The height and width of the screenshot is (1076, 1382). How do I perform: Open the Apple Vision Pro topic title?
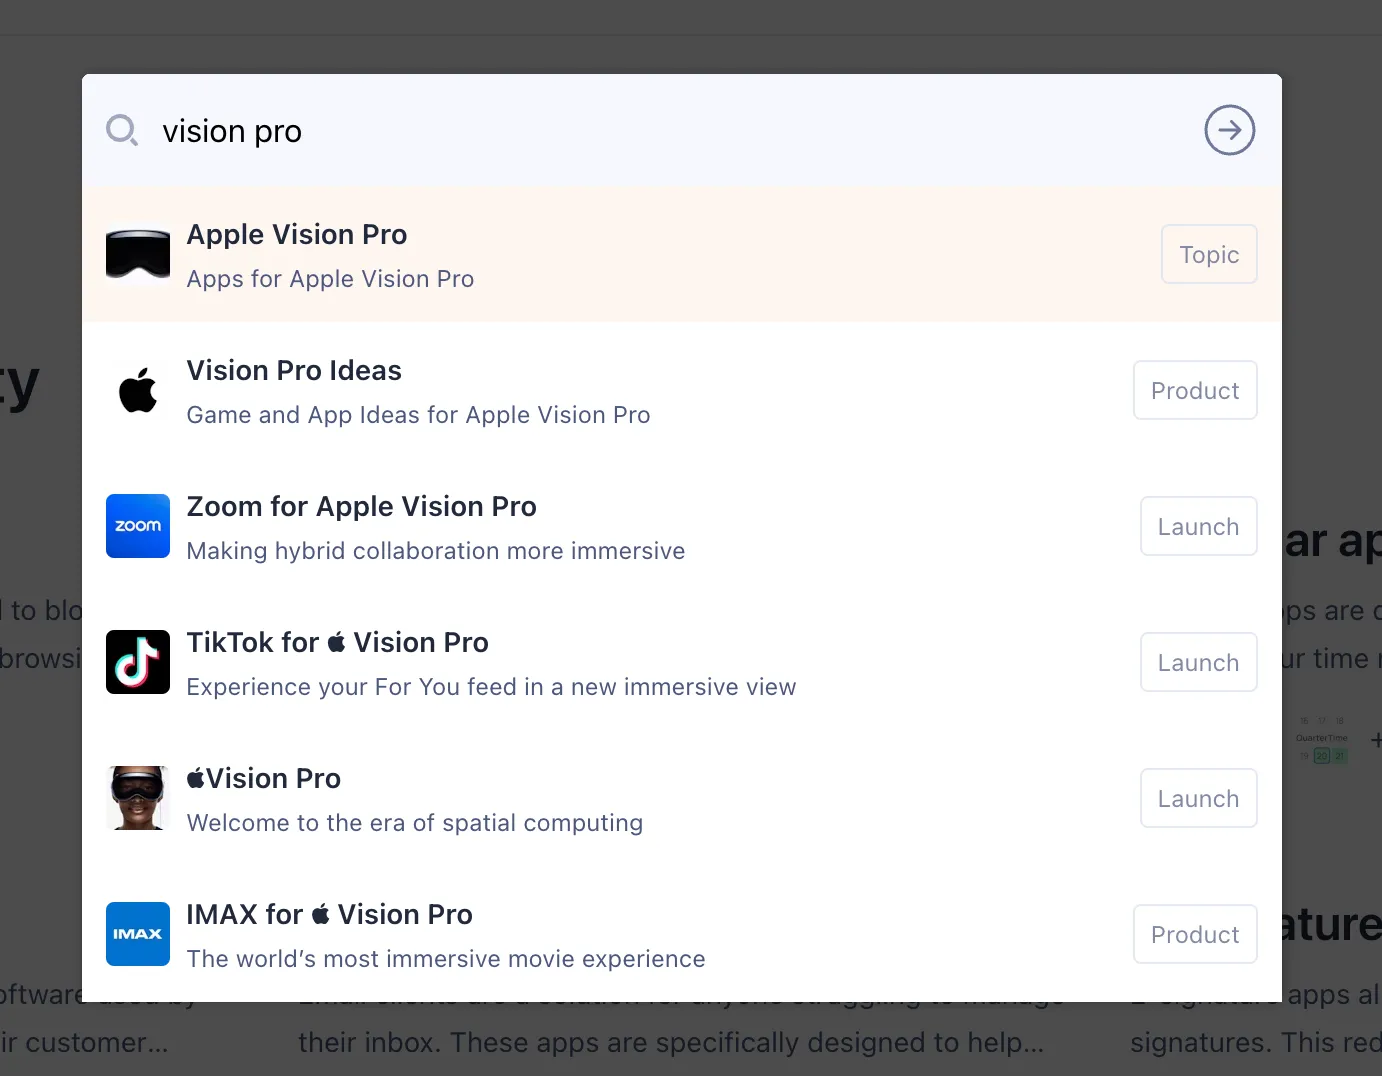297,235
